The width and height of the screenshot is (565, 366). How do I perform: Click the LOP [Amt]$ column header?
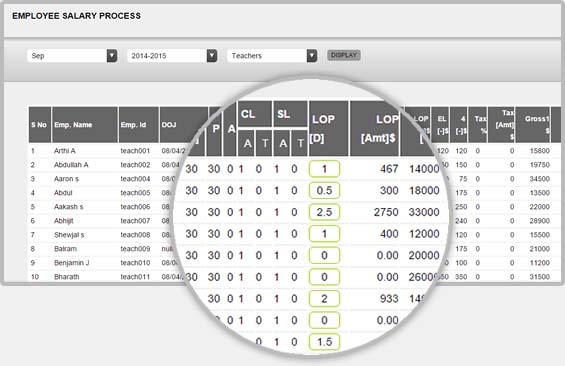[375, 129]
